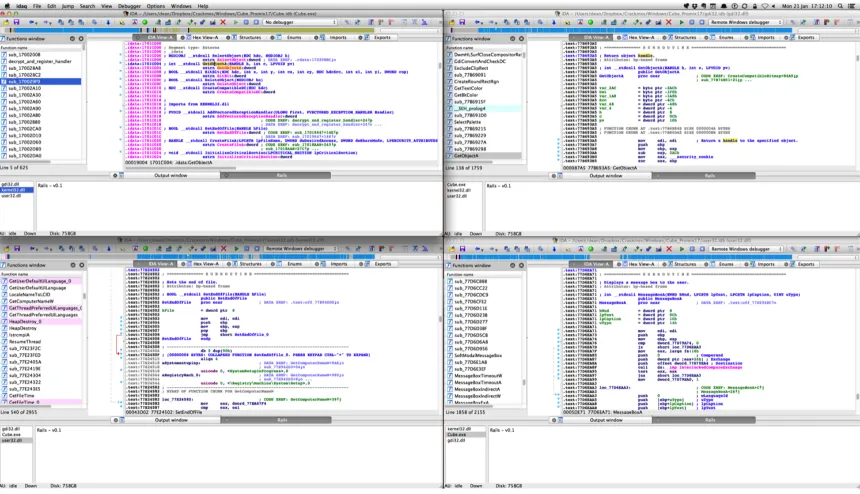
Task: Click the menu bar clock
Action: (806, 6)
